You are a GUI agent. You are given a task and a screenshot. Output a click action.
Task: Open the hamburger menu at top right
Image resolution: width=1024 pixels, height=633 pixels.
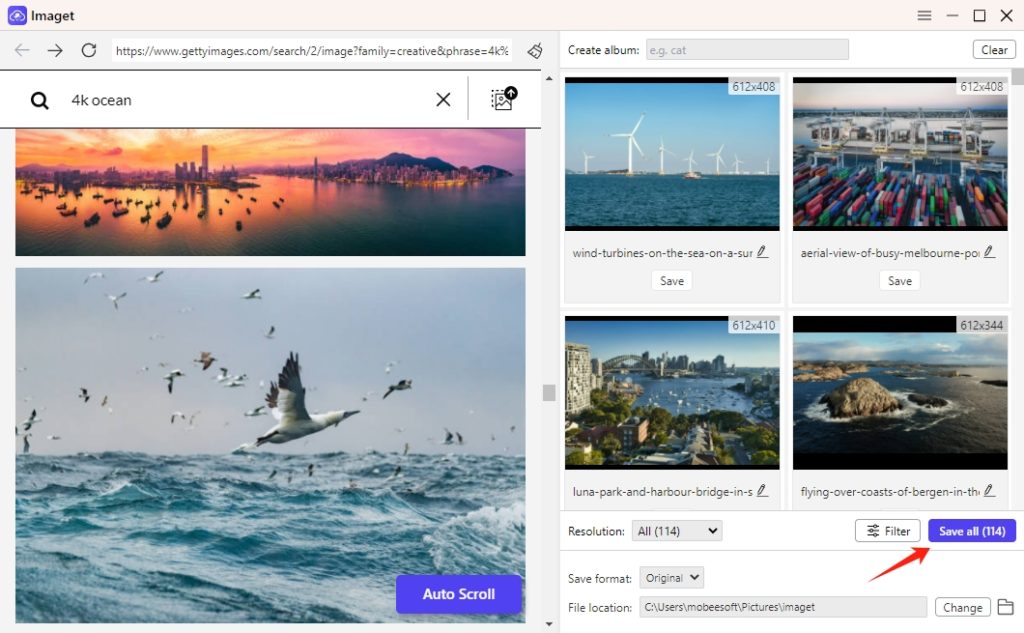pyautogui.click(x=924, y=16)
